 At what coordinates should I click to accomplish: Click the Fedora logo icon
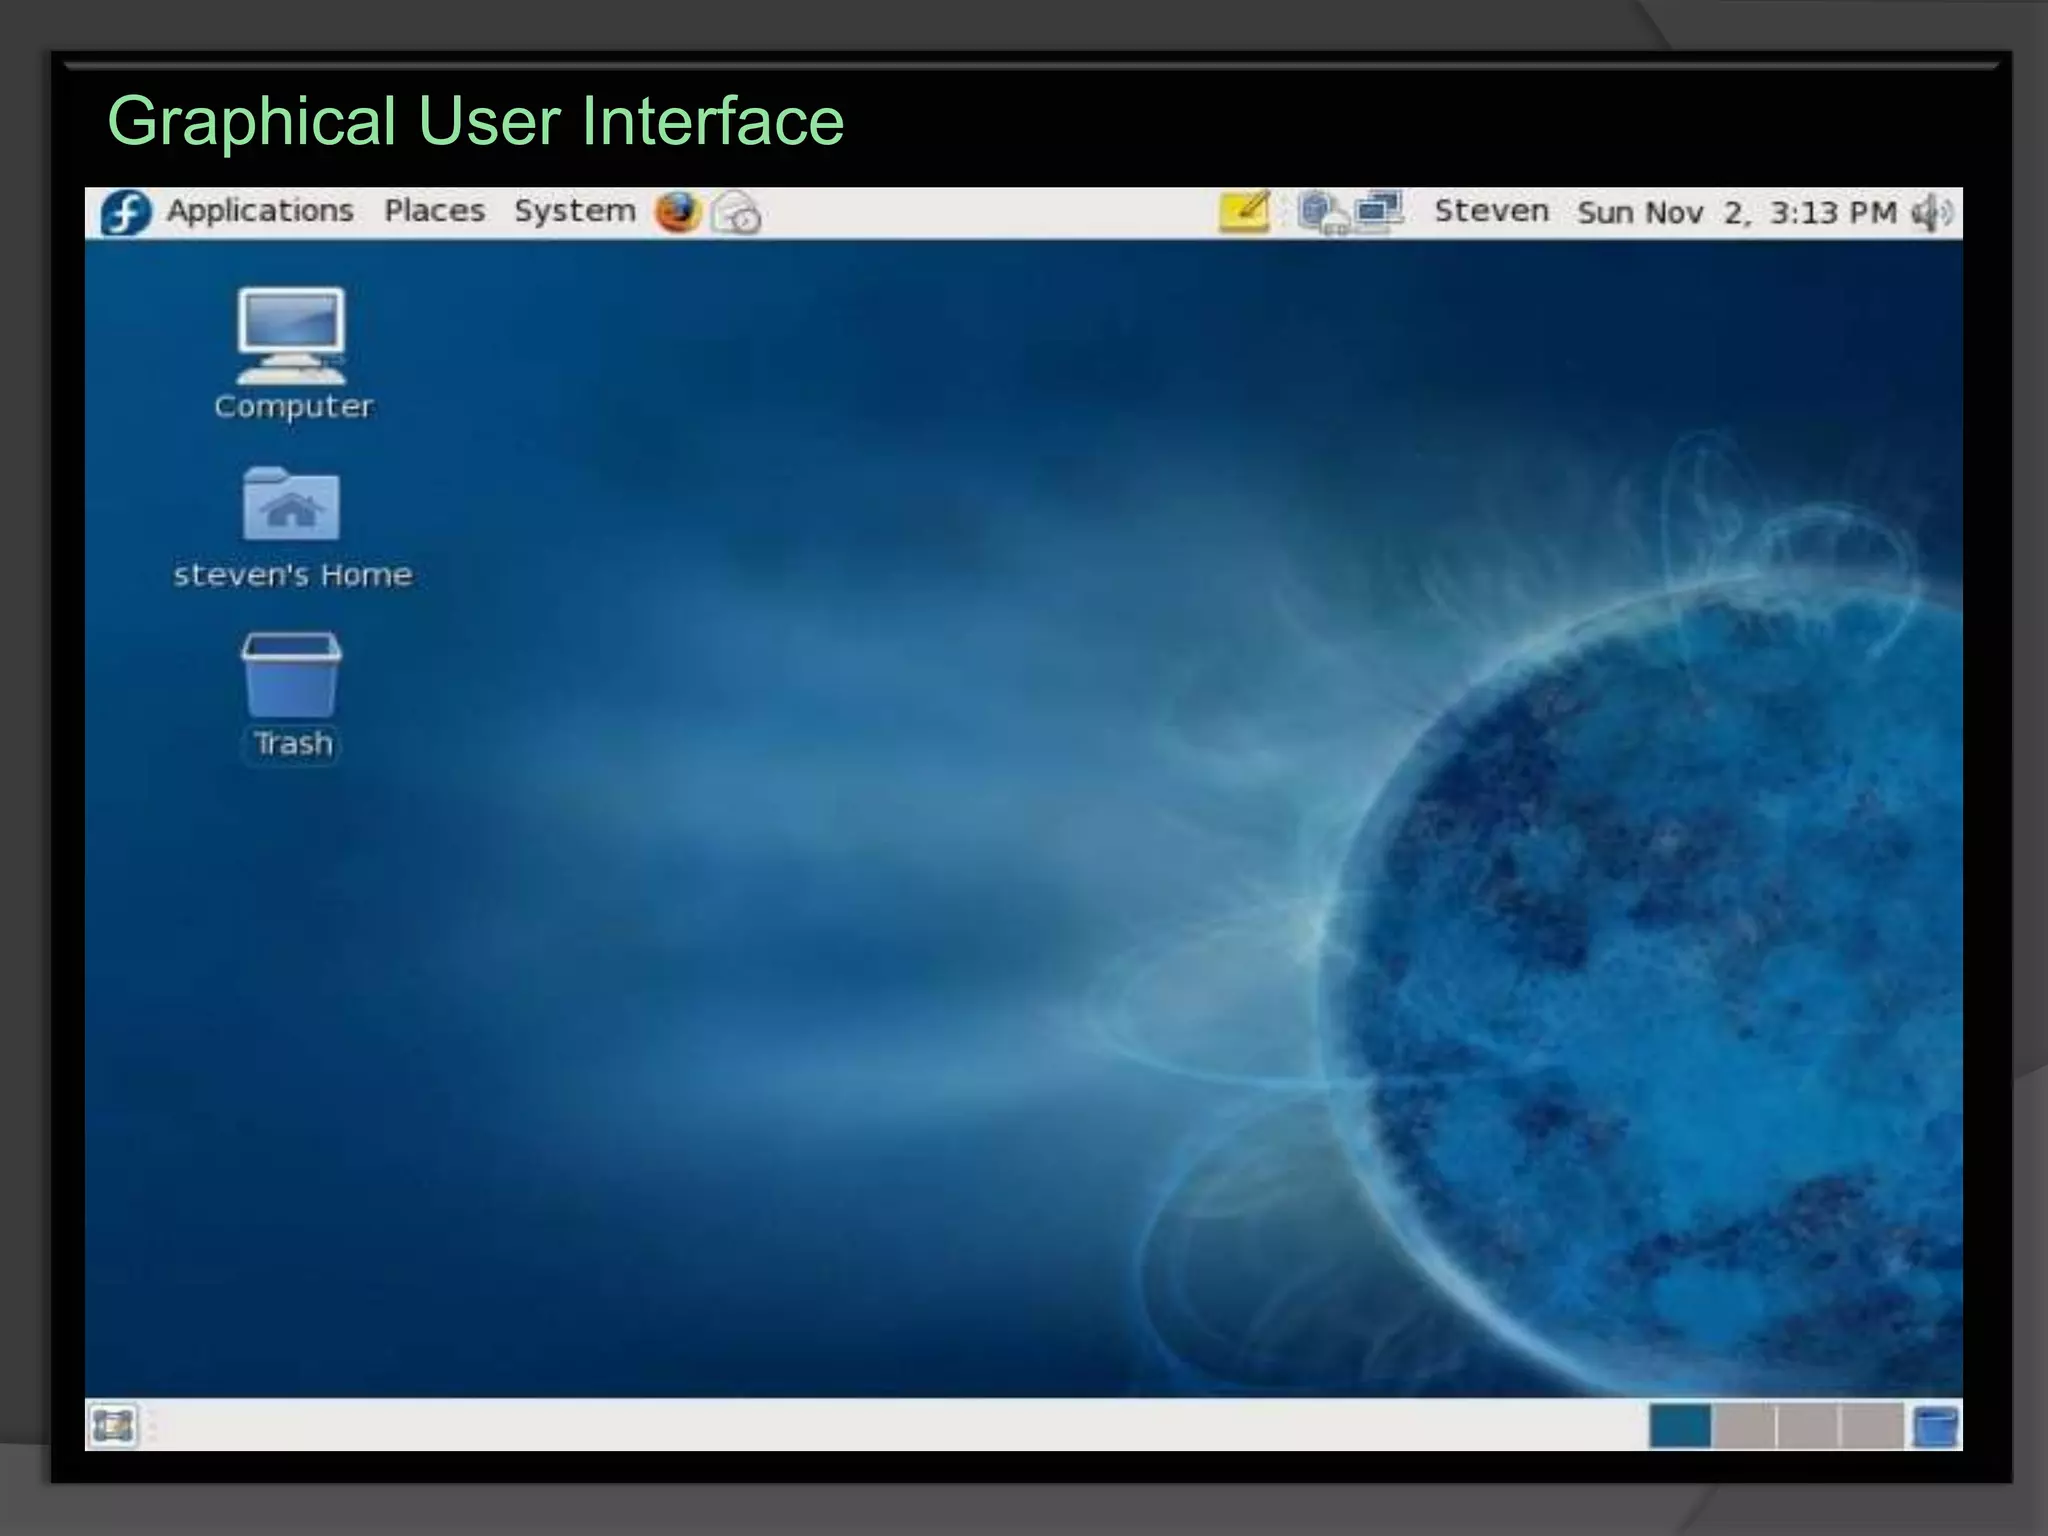click(x=126, y=212)
